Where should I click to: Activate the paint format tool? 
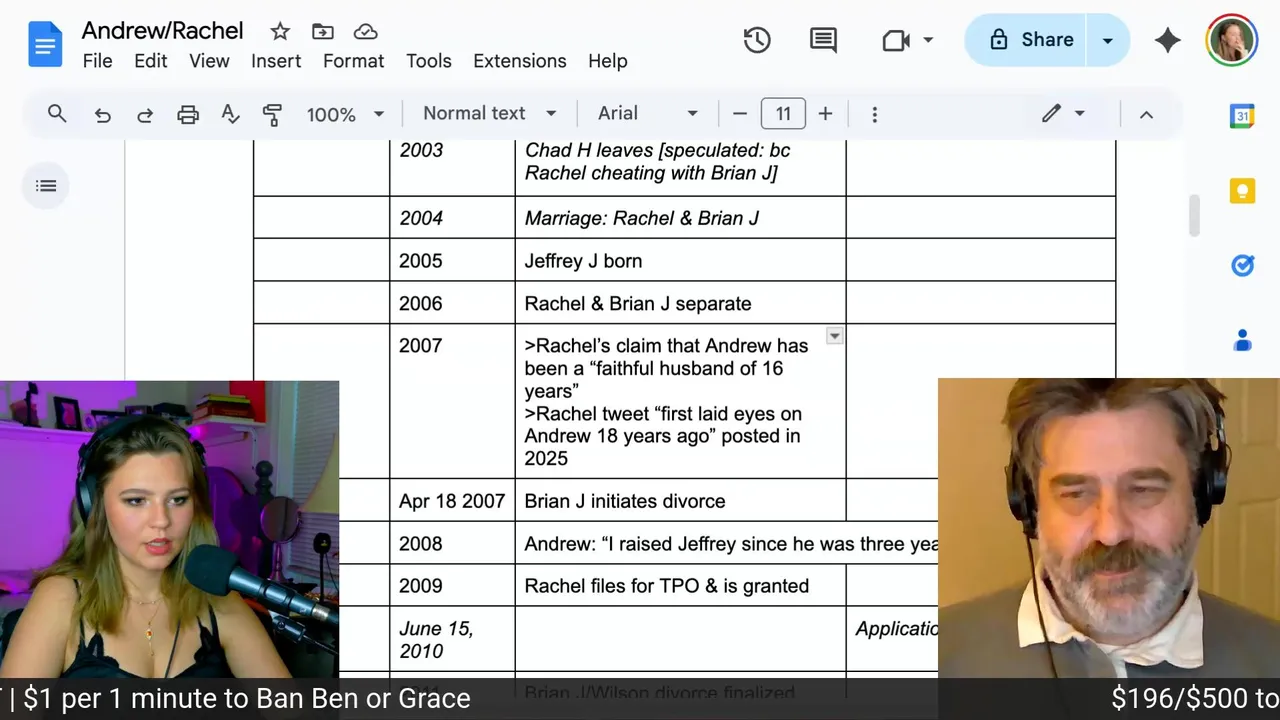(272, 114)
